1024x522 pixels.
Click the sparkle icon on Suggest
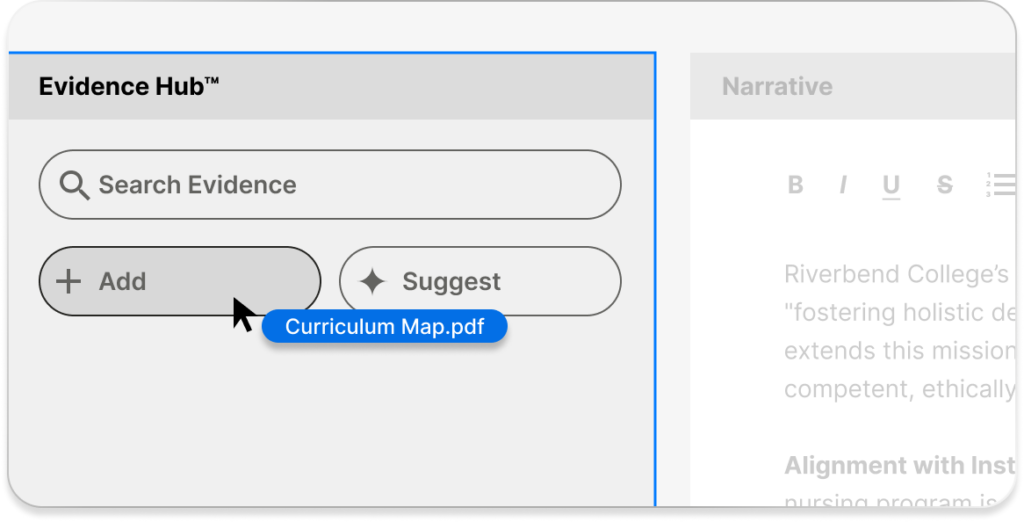pyautogui.click(x=372, y=282)
